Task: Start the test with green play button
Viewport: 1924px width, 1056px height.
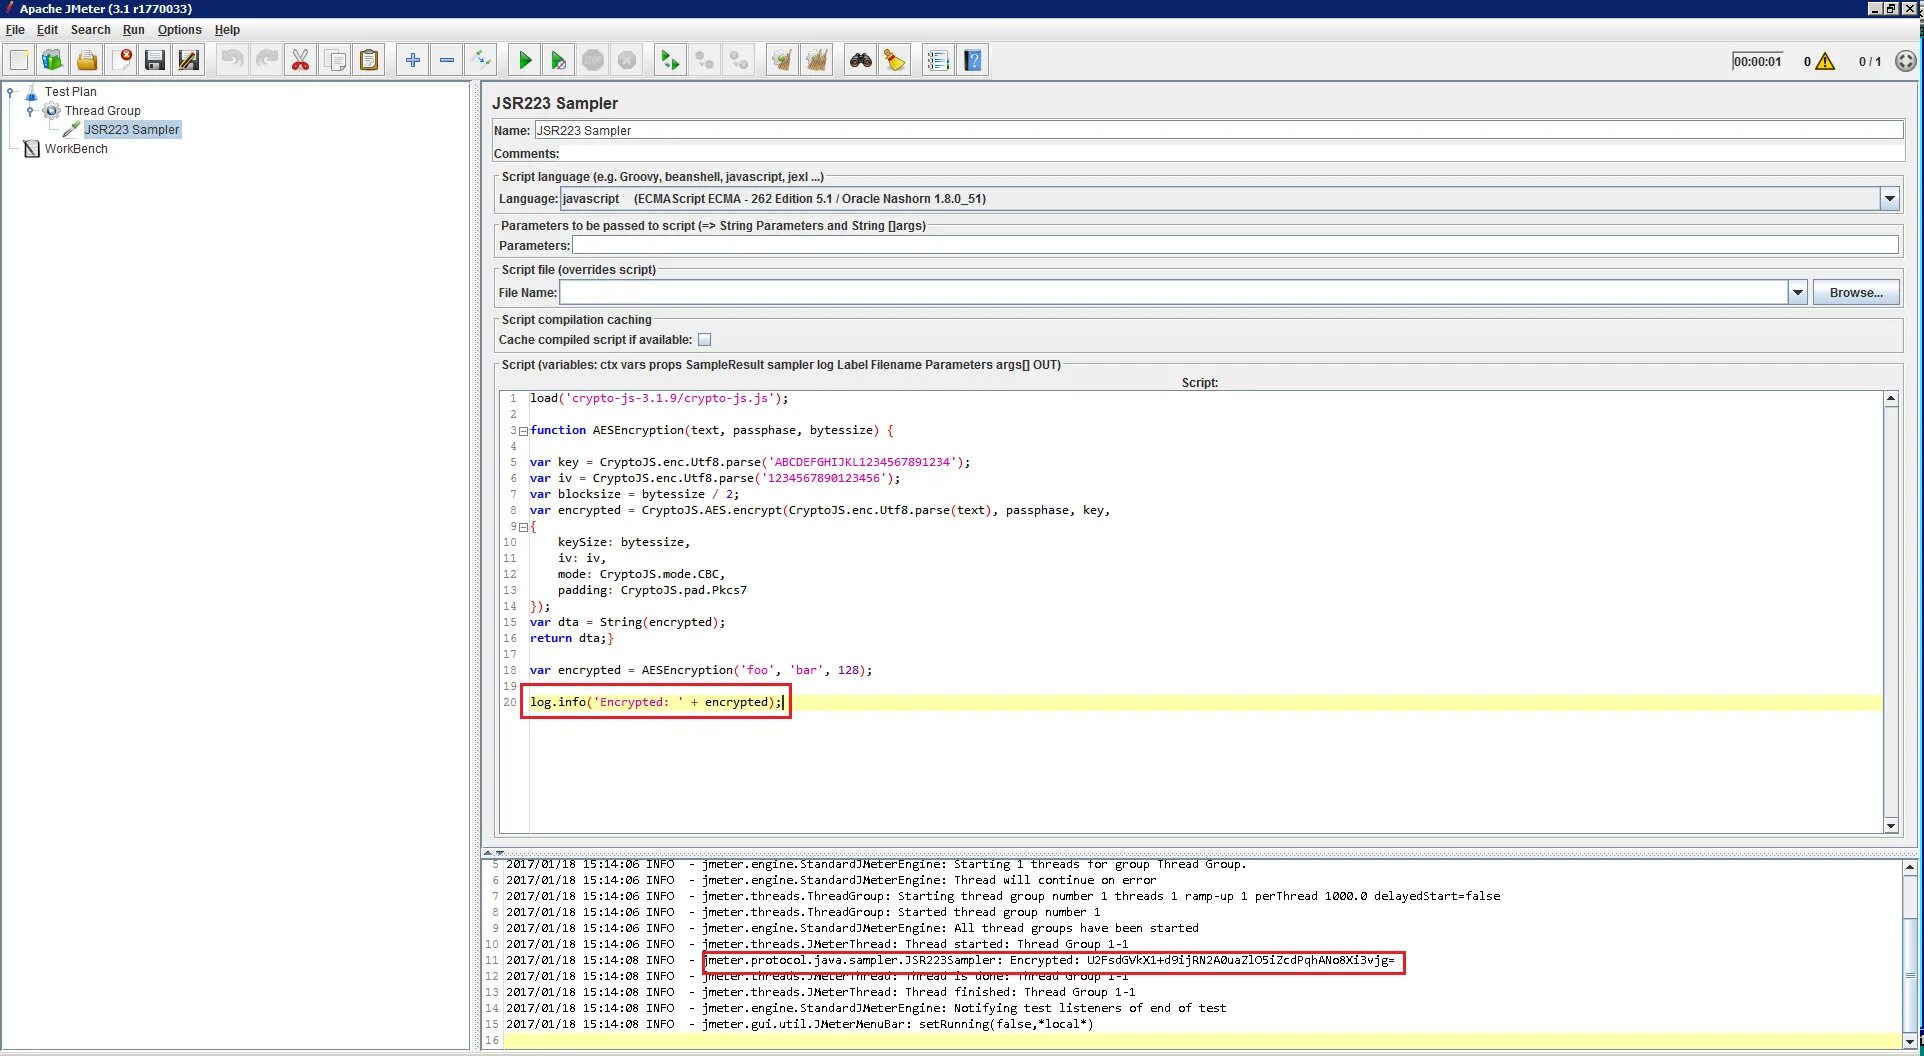Action: point(525,61)
